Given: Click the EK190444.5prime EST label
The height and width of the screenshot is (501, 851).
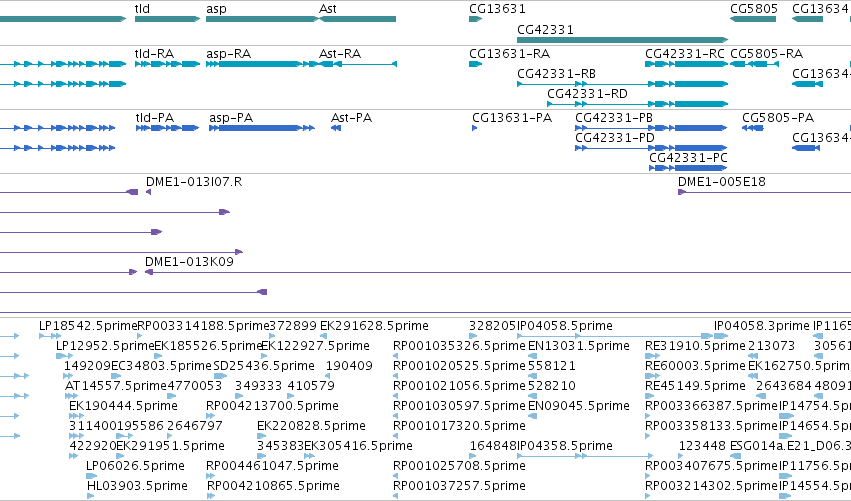Looking at the screenshot, I should (123, 406).
